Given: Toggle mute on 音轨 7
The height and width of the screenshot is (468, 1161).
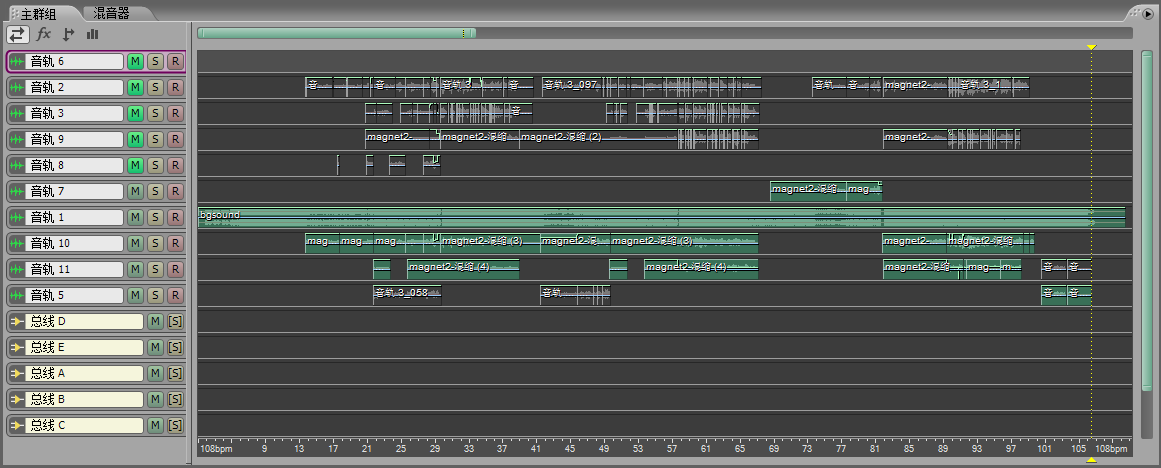Looking at the screenshot, I should pos(135,192).
